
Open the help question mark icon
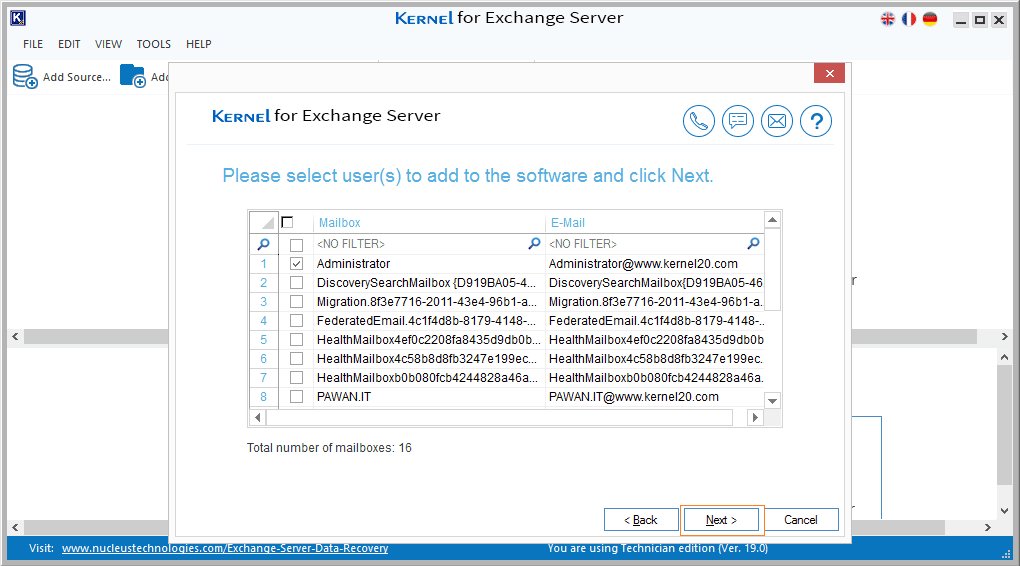[816, 121]
